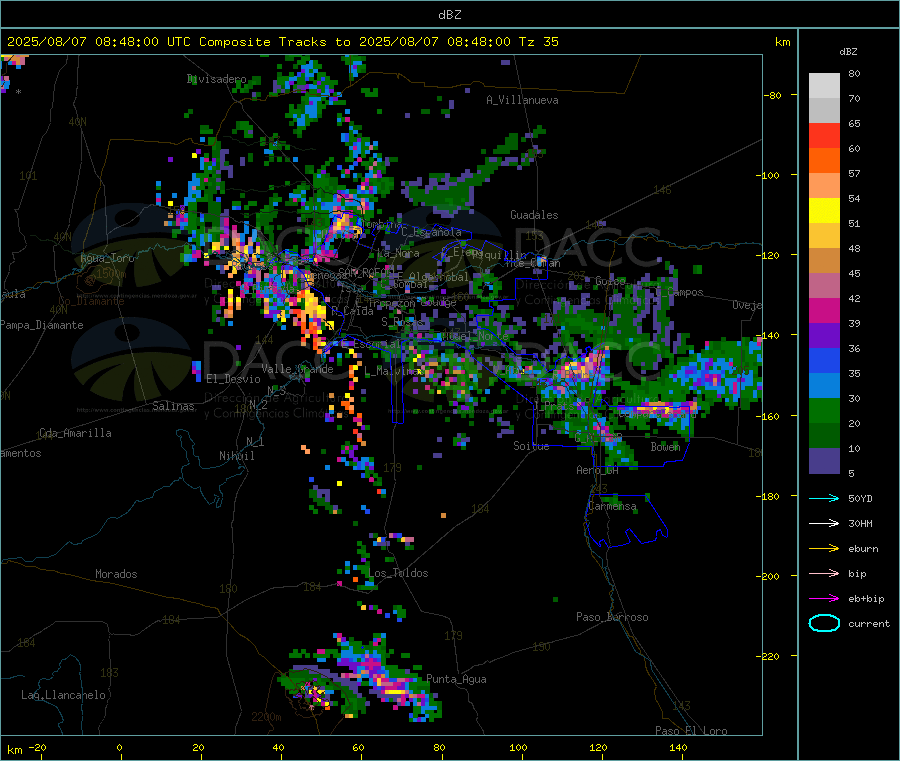Click the yellow eburn arrow legend icon
This screenshot has width=900, height=761.
click(824, 549)
